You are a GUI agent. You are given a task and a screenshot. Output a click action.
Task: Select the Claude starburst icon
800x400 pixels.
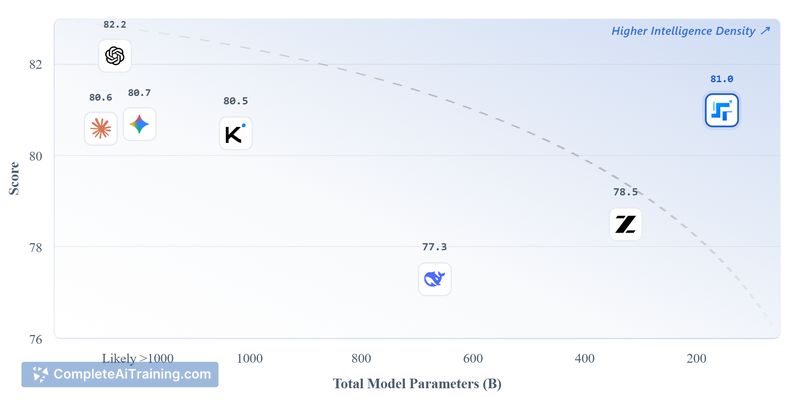pyautogui.click(x=100, y=128)
